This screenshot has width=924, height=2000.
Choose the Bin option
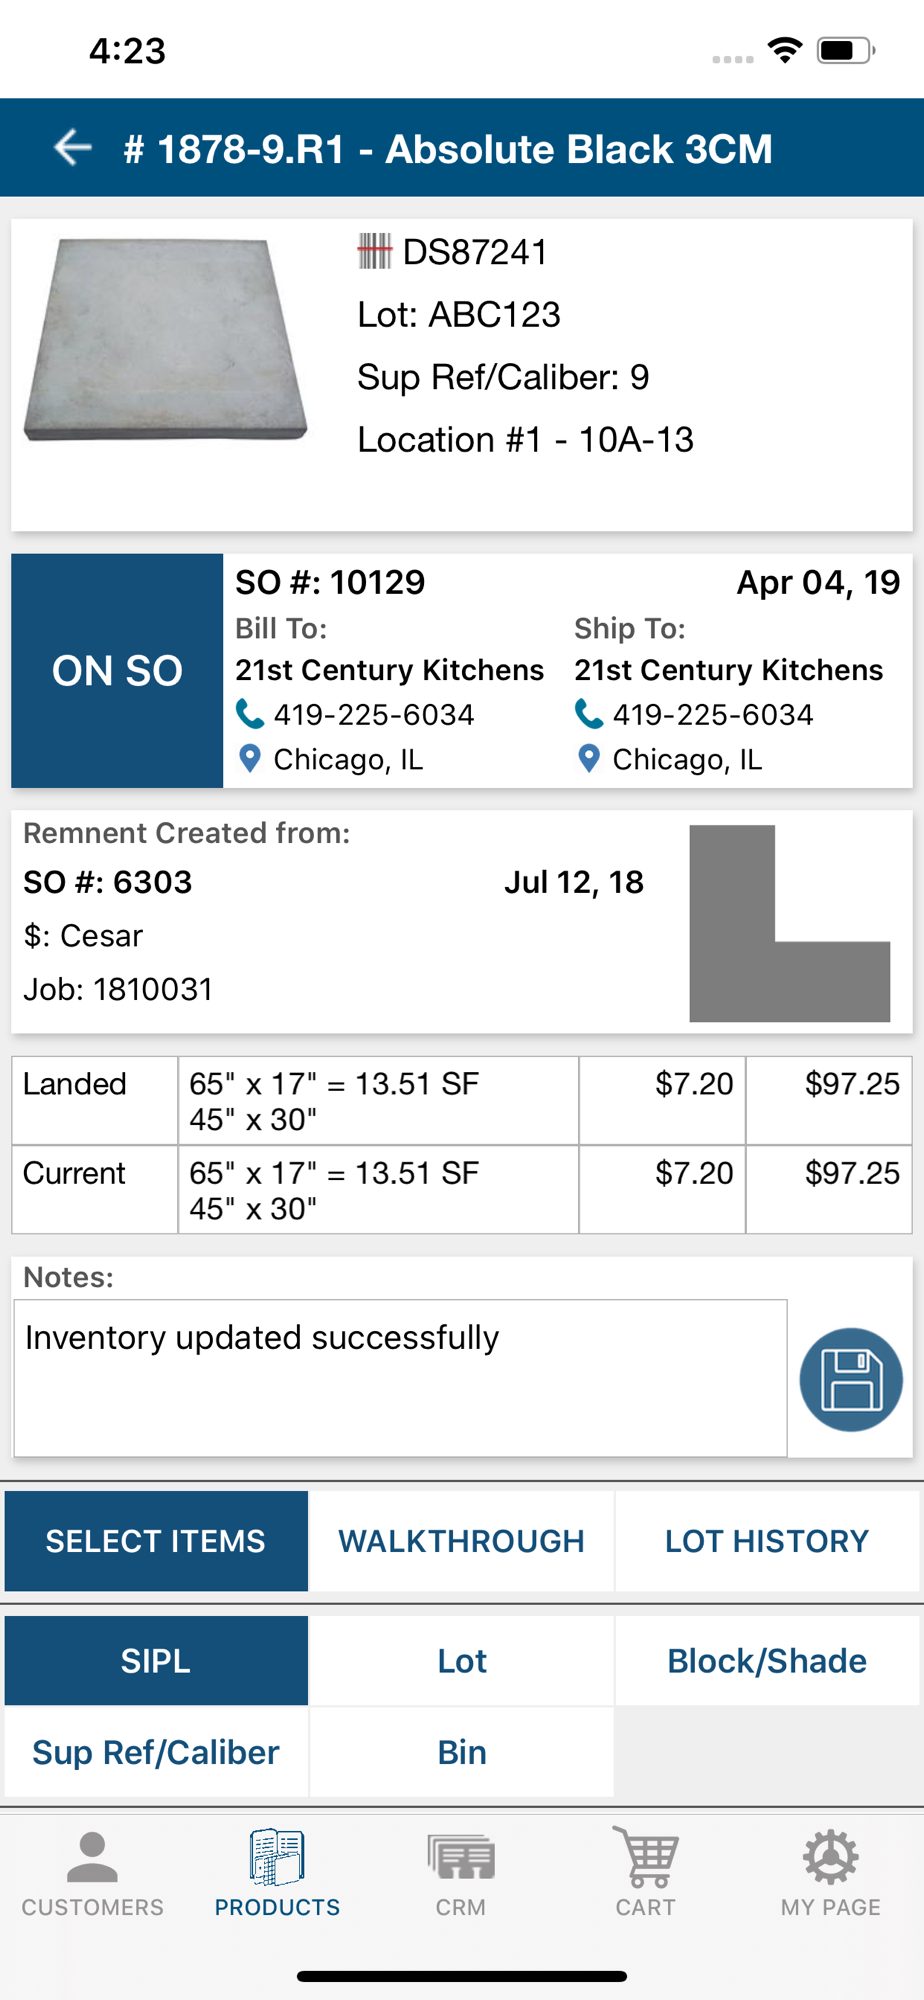pos(461,1752)
